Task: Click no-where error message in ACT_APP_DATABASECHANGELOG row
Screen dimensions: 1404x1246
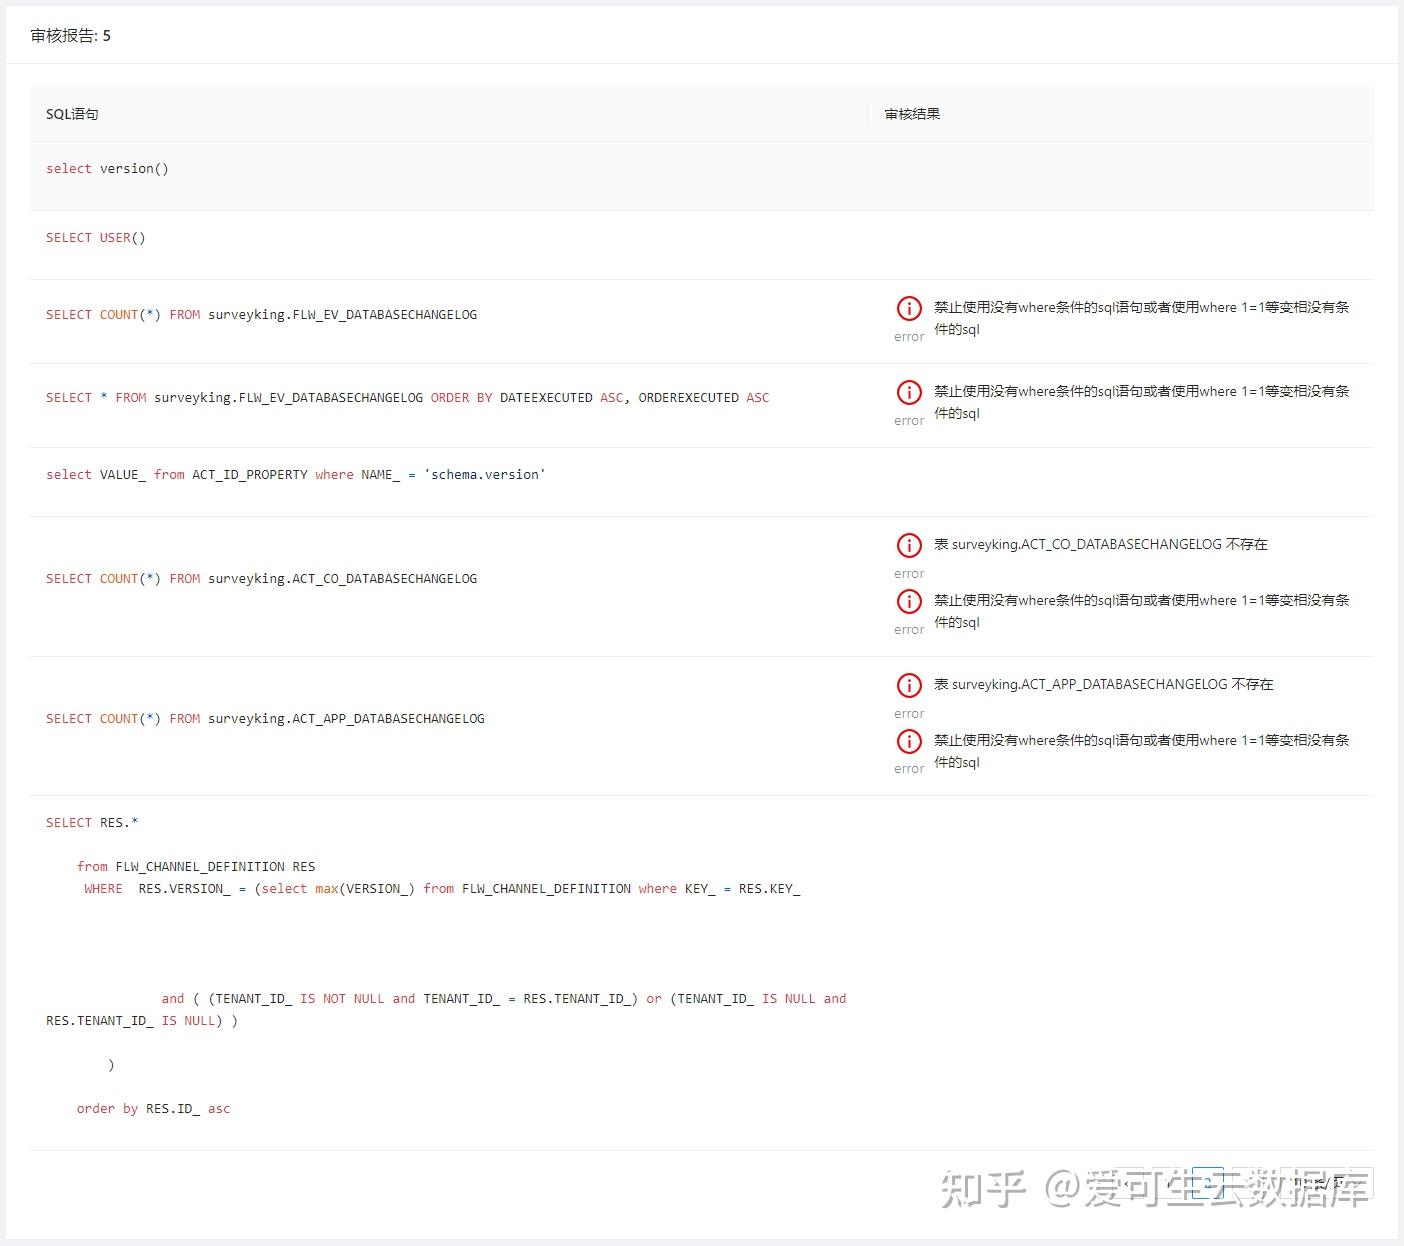Action: point(1142,751)
